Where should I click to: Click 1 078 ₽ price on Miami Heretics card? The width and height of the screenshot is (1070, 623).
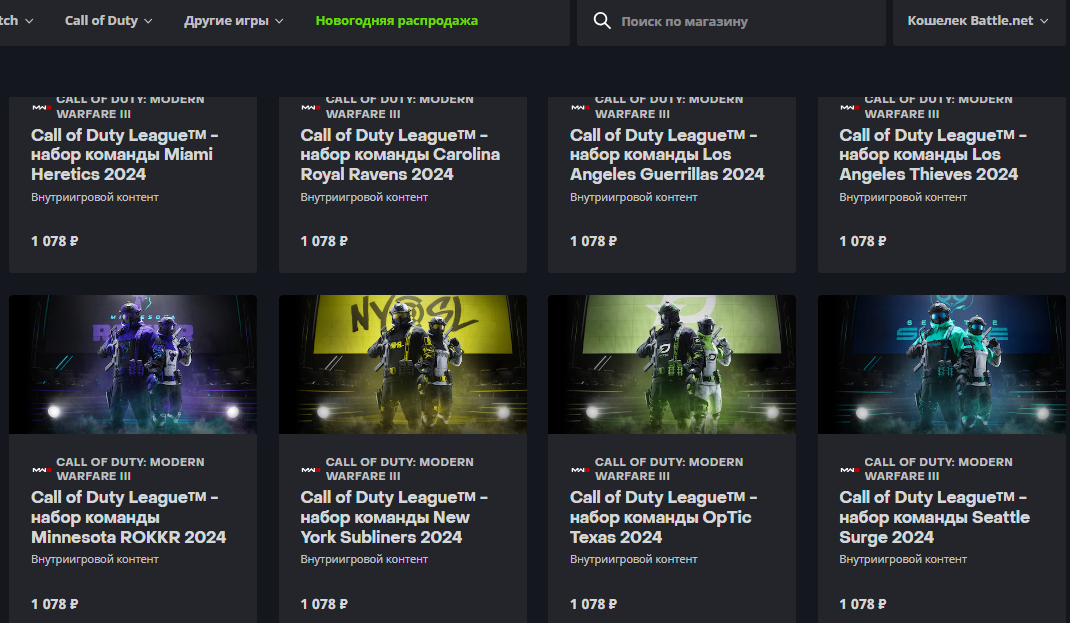pyautogui.click(x=55, y=241)
